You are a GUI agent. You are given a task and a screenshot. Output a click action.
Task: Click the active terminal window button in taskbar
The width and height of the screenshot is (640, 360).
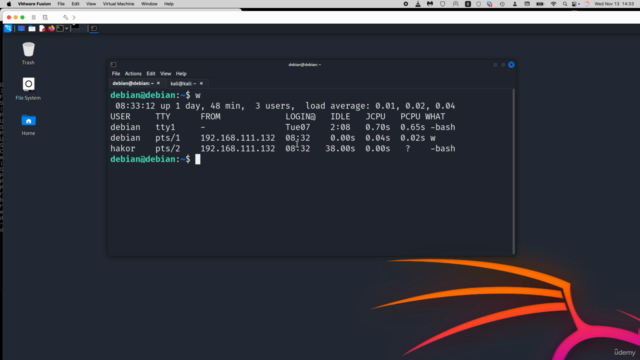click(x=93, y=28)
